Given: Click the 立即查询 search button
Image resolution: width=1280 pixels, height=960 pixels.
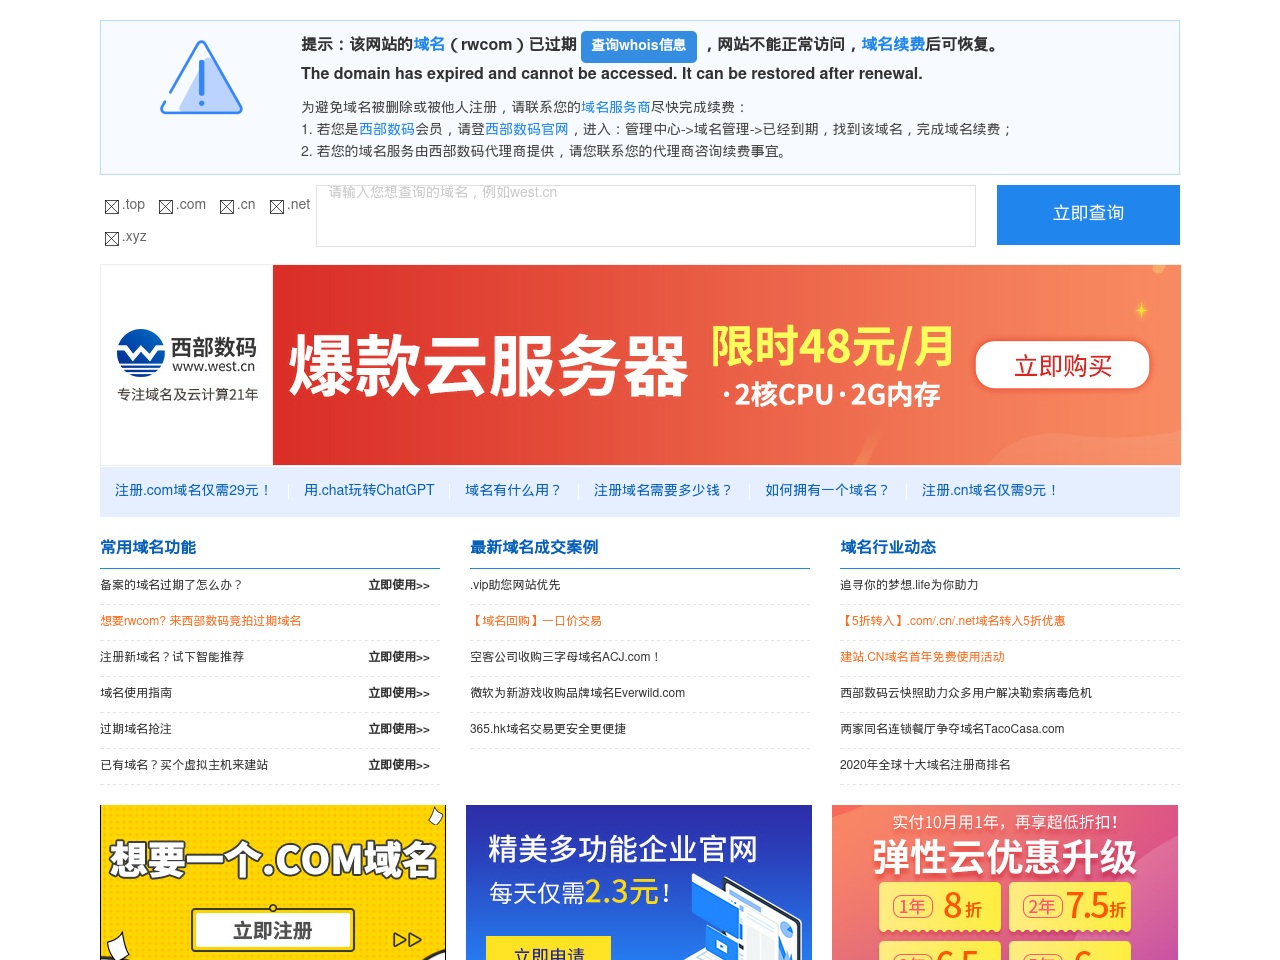Looking at the screenshot, I should tap(1088, 214).
